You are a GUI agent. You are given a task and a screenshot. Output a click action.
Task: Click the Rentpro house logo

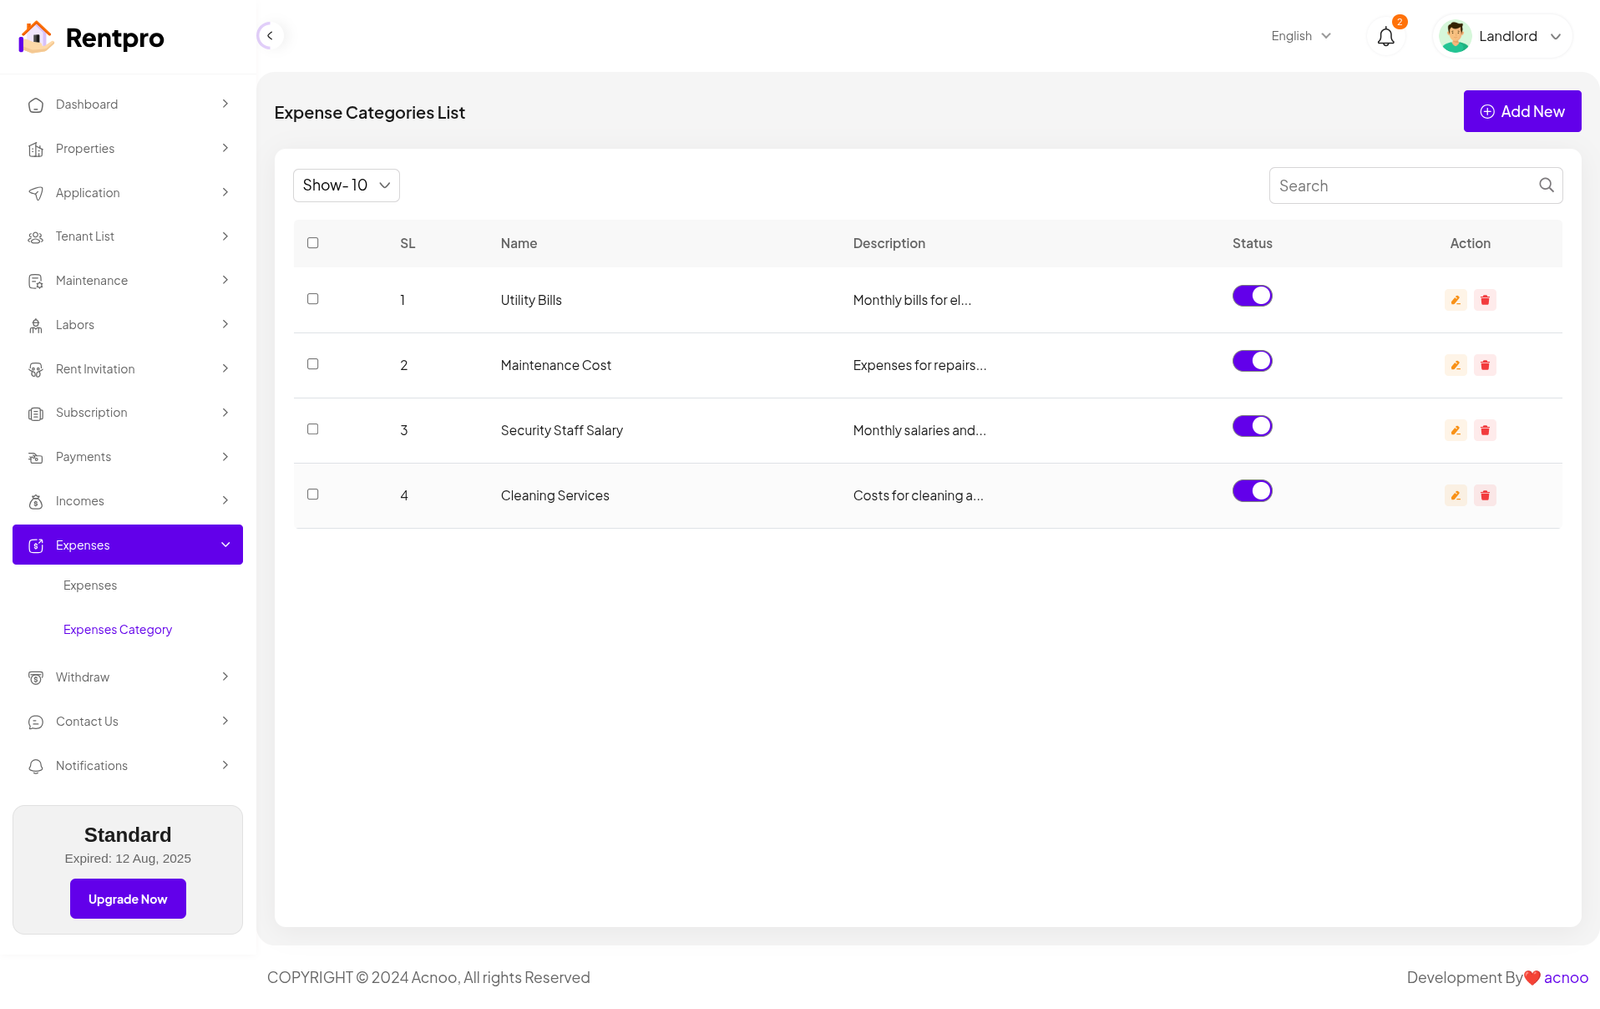tap(36, 37)
